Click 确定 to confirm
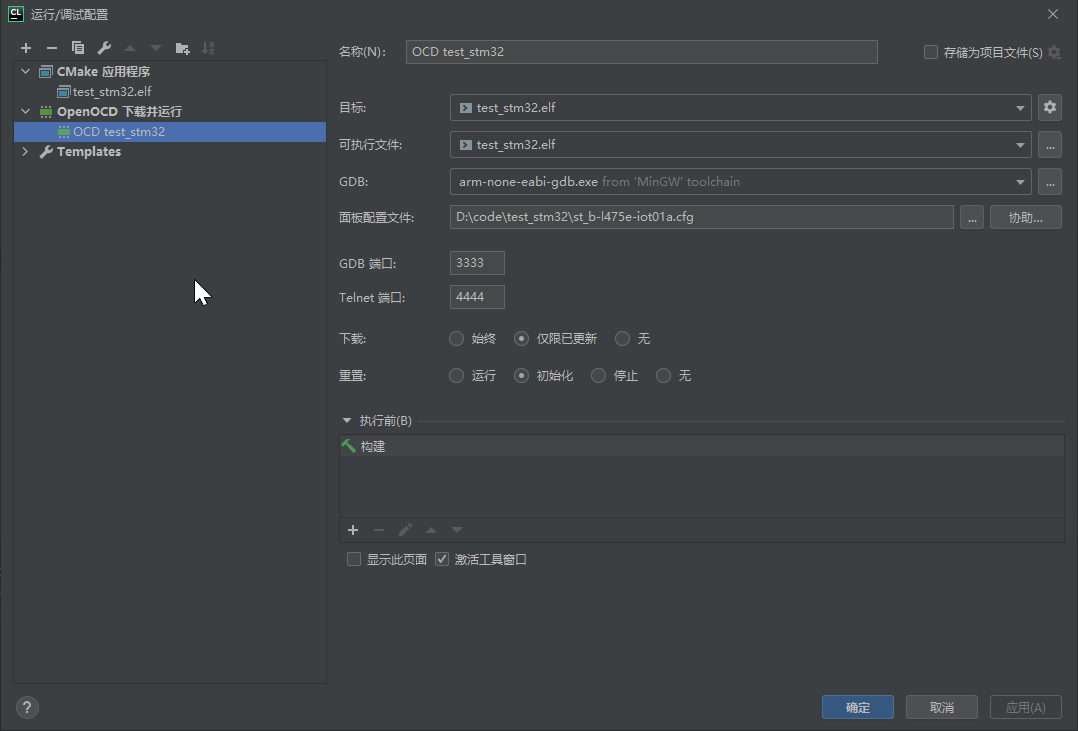Viewport: 1078px width, 731px height. 857,707
